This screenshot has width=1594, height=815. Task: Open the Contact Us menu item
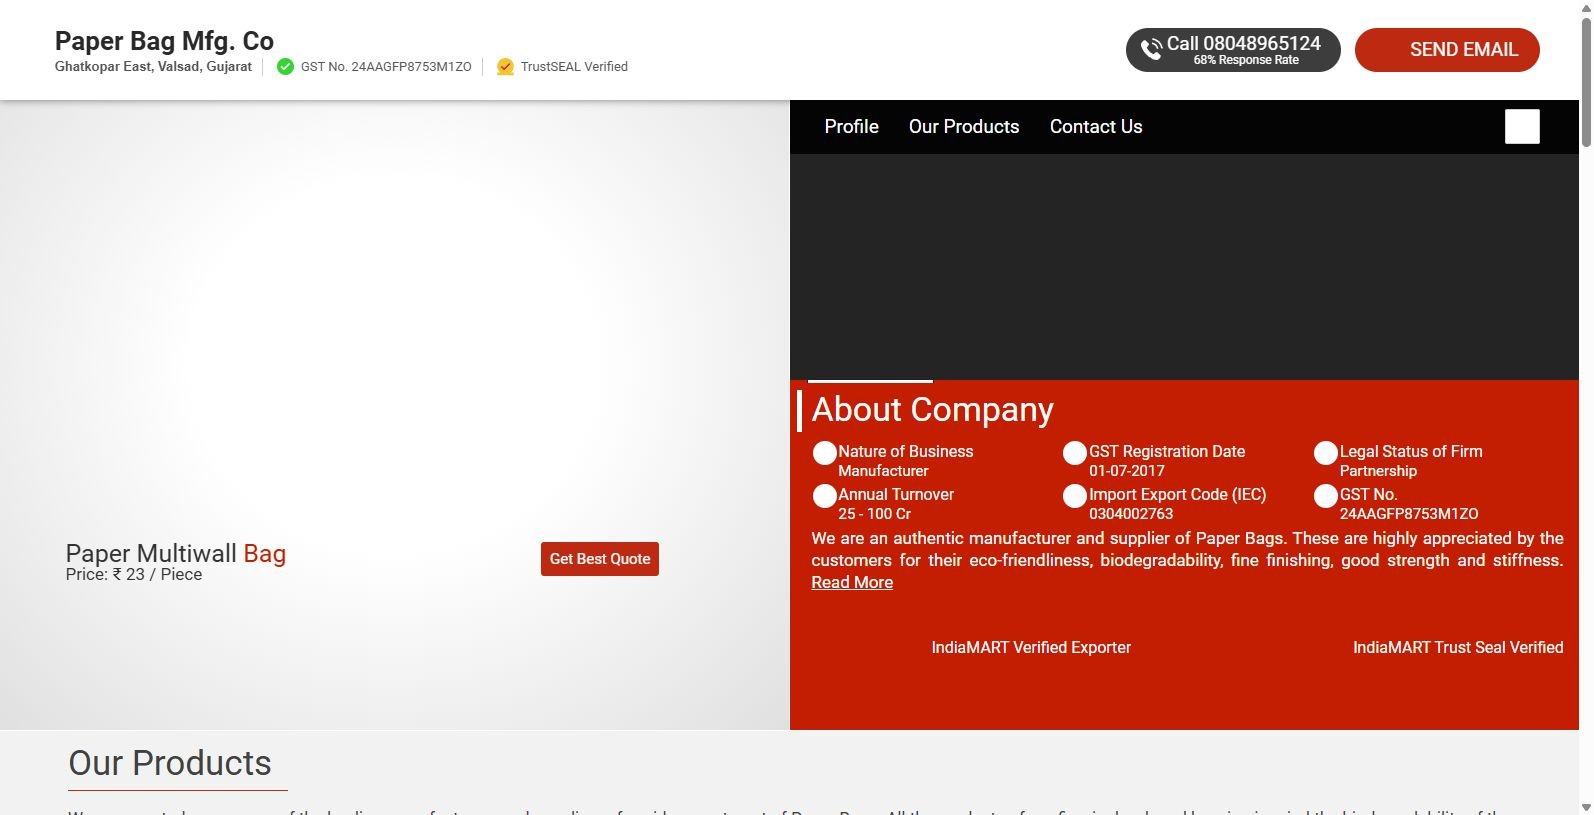tap(1095, 127)
